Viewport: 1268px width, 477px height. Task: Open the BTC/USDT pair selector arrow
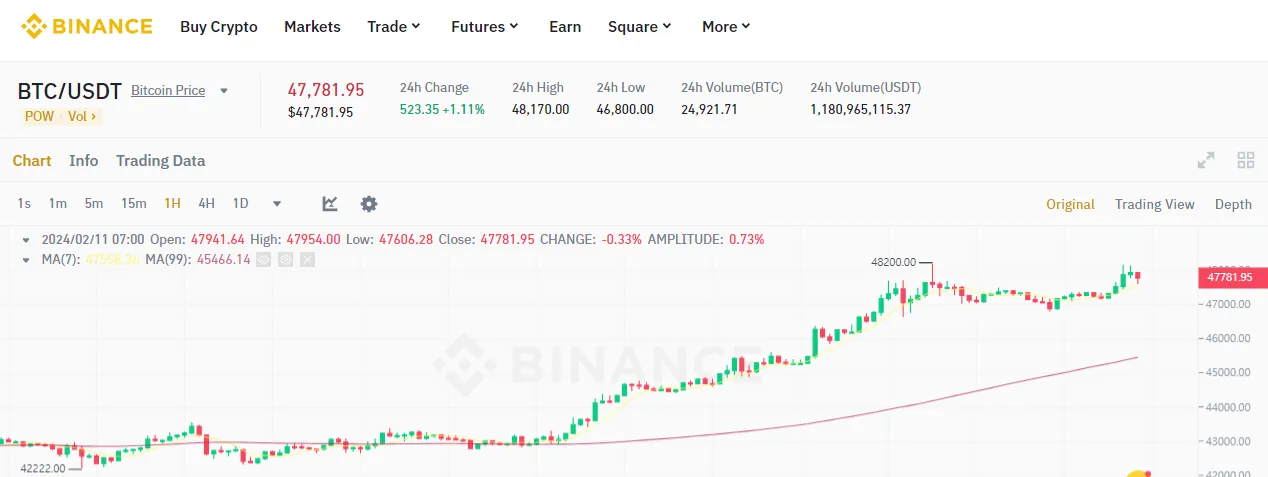tap(224, 91)
